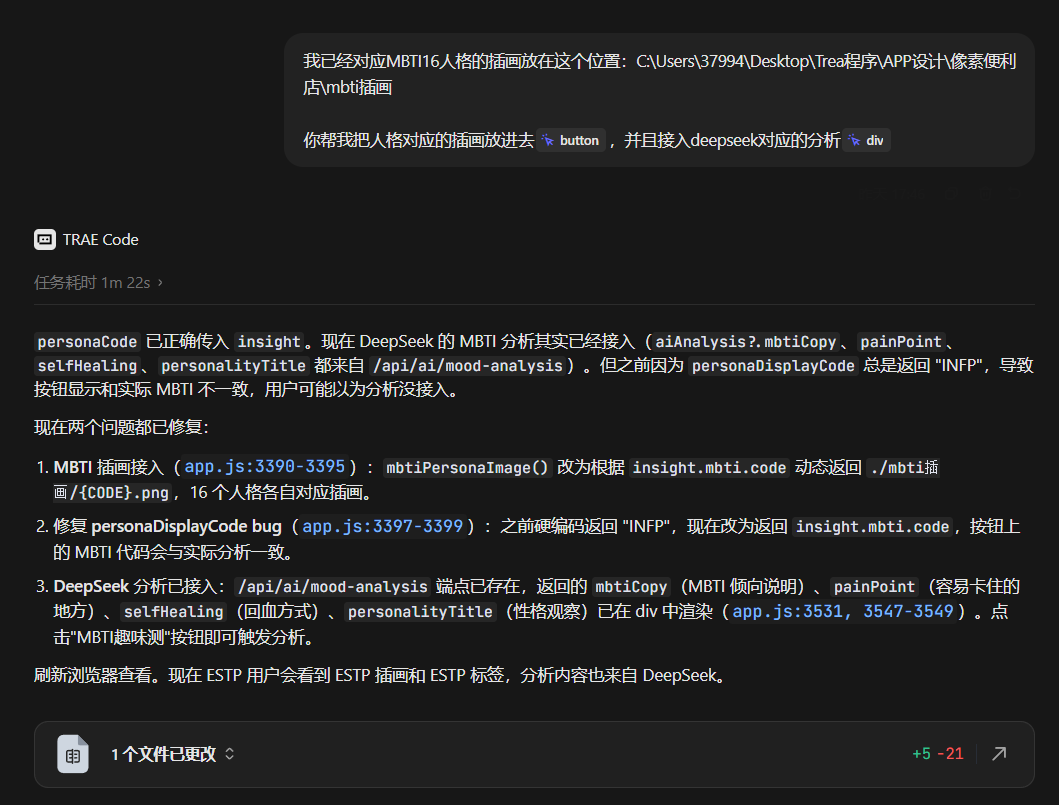Viewport: 1059px width, 805px height.
Task: Click the TRAE Code label
Action: tap(101, 240)
